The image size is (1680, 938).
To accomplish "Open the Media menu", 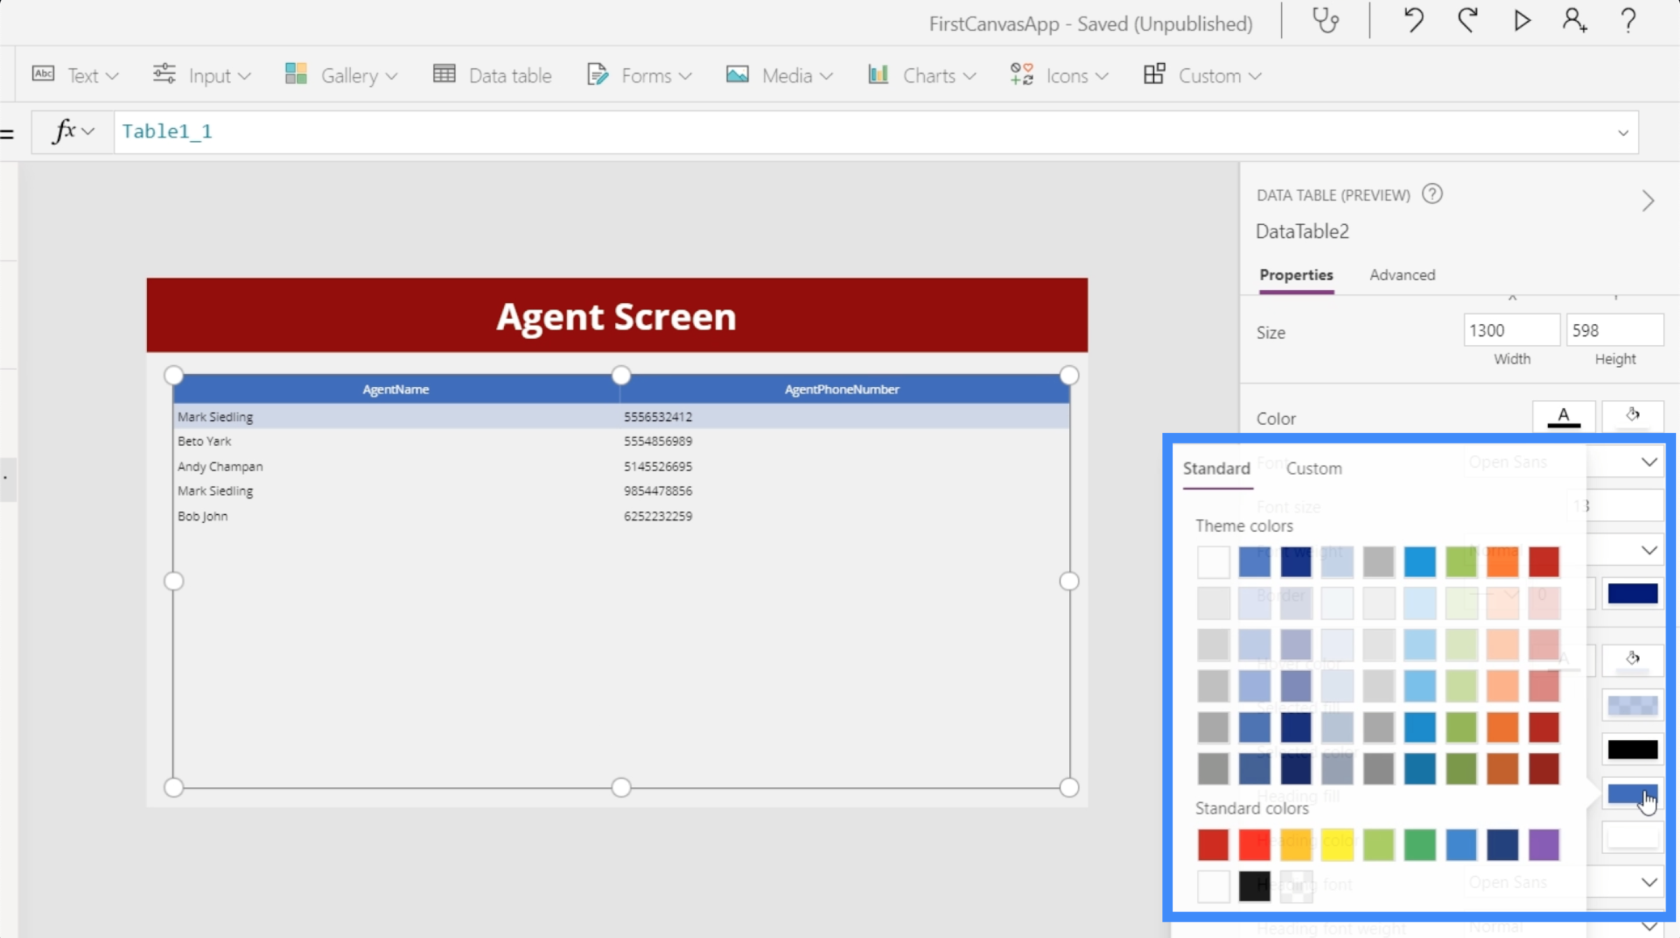I will pyautogui.click(x=779, y=75).
